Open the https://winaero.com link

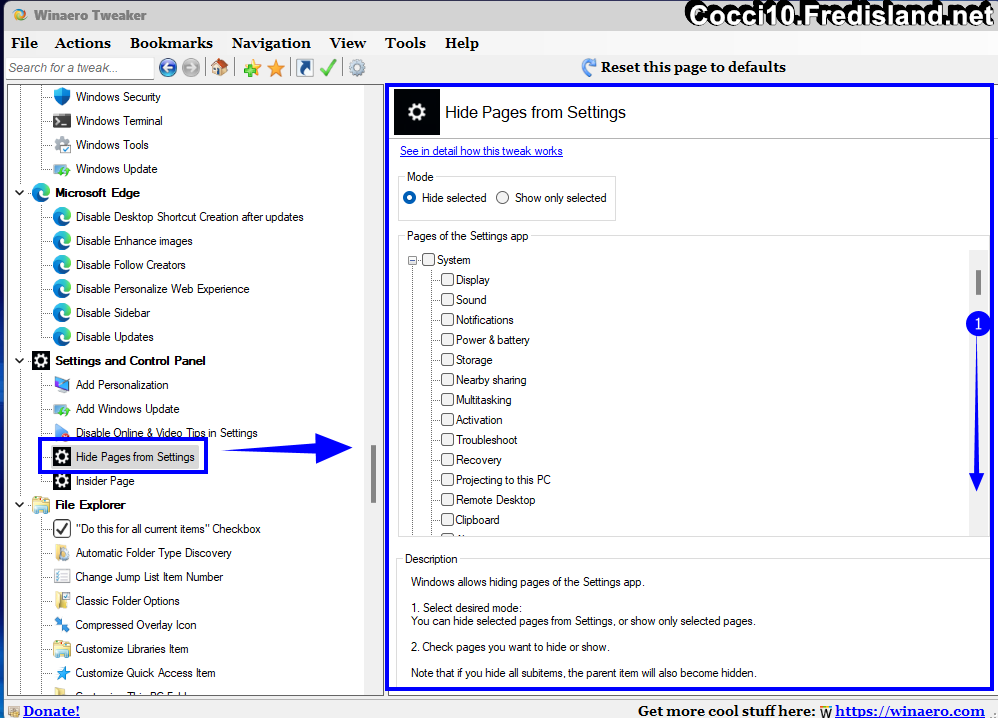click(910, 710)
